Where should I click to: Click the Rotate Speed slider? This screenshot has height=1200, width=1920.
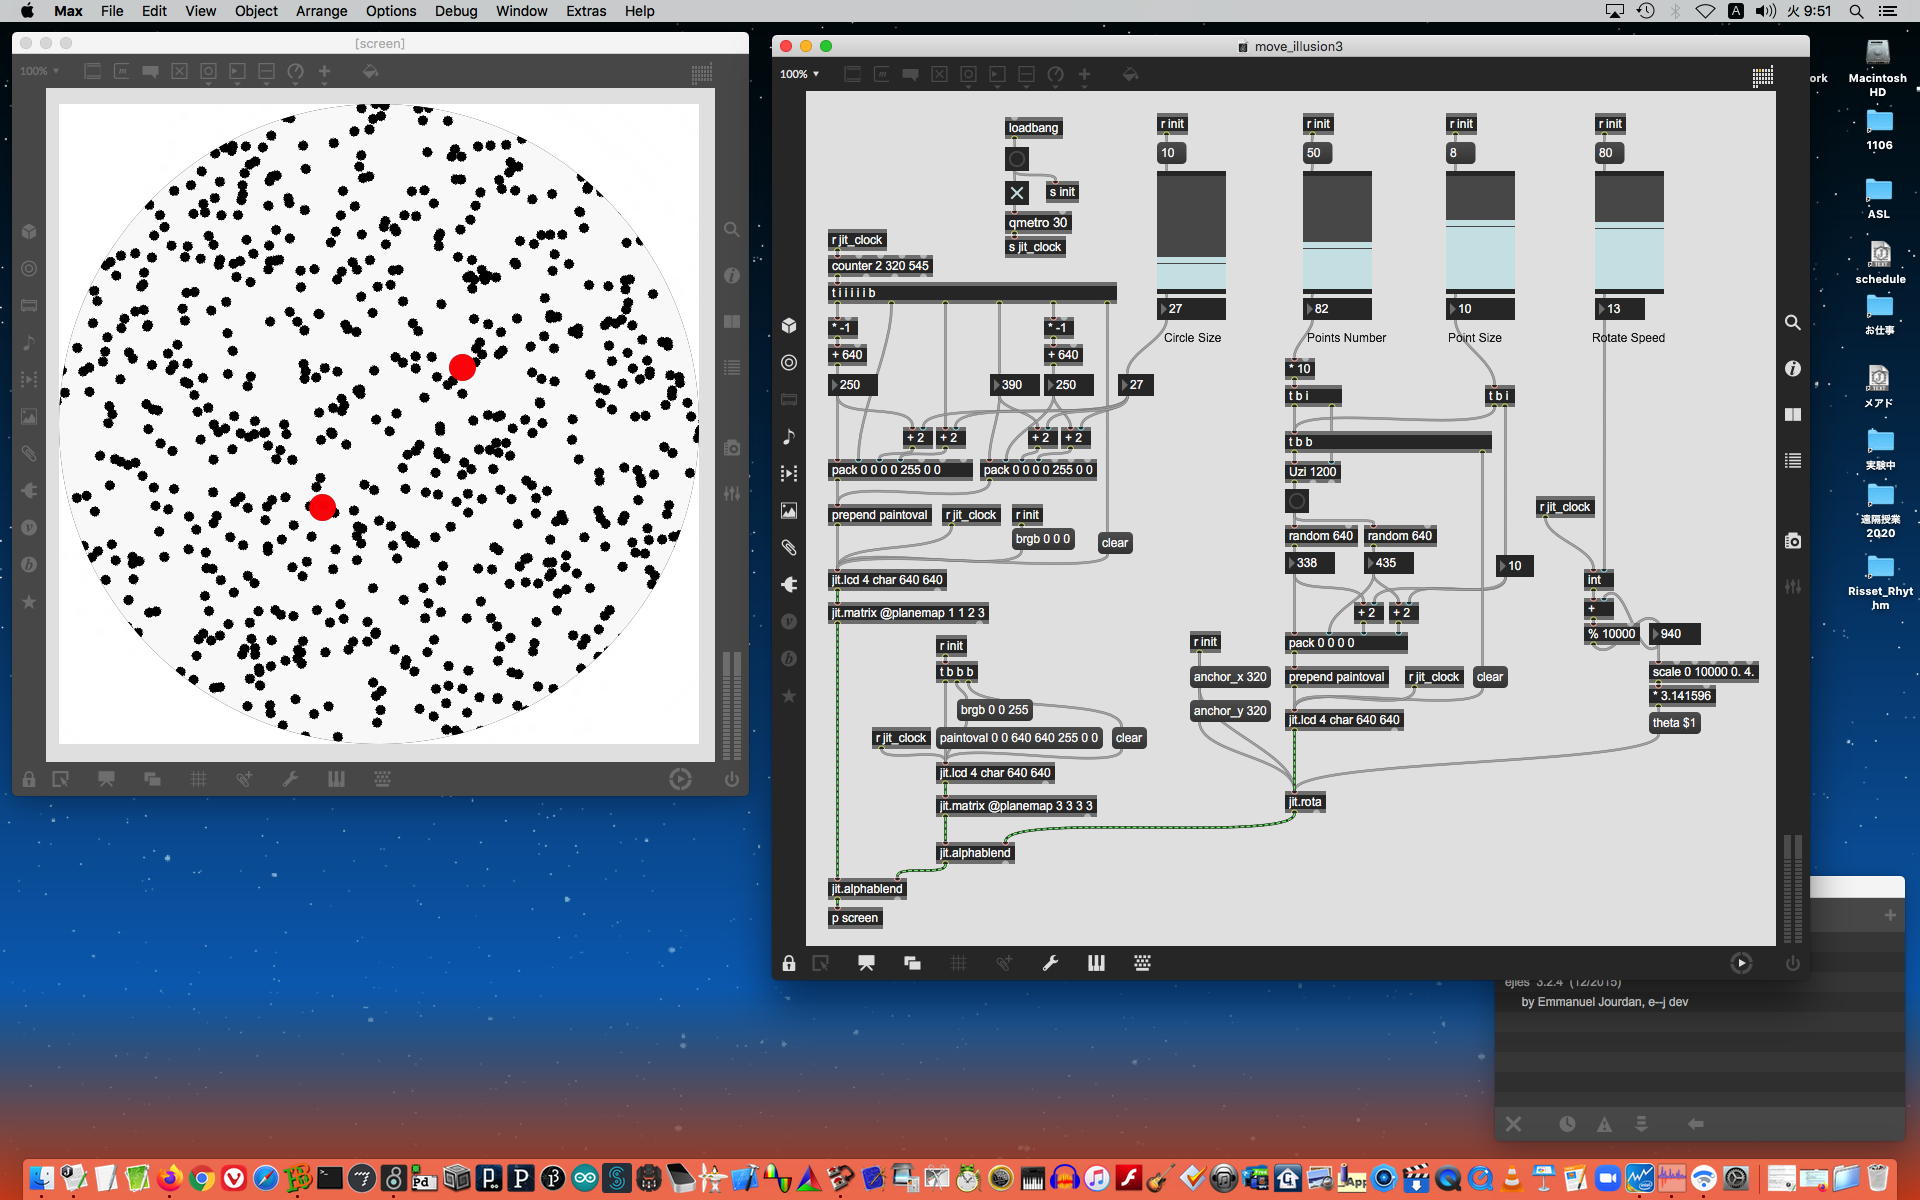tap(1628, 232)
